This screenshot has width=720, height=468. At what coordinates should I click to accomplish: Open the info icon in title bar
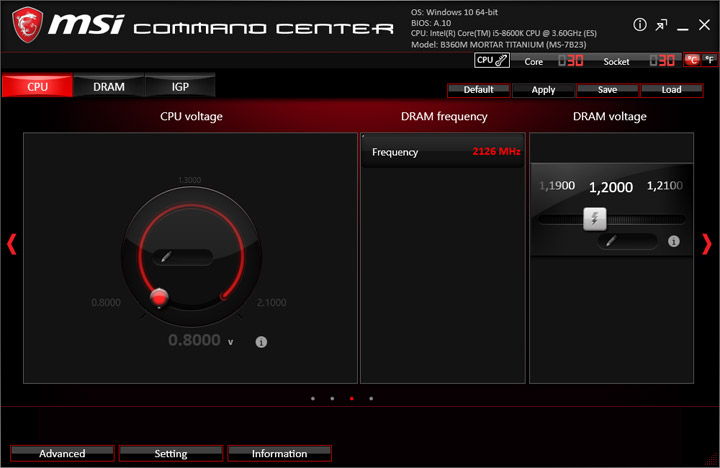[640, 25]
